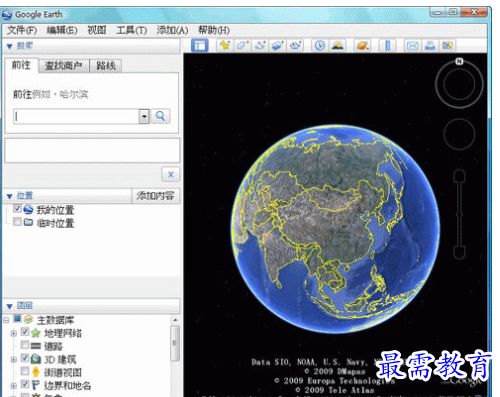The width and height of the screenshot is (500, 397).
Task: Click into the 前往 search input field
Action: coord(76,116)
